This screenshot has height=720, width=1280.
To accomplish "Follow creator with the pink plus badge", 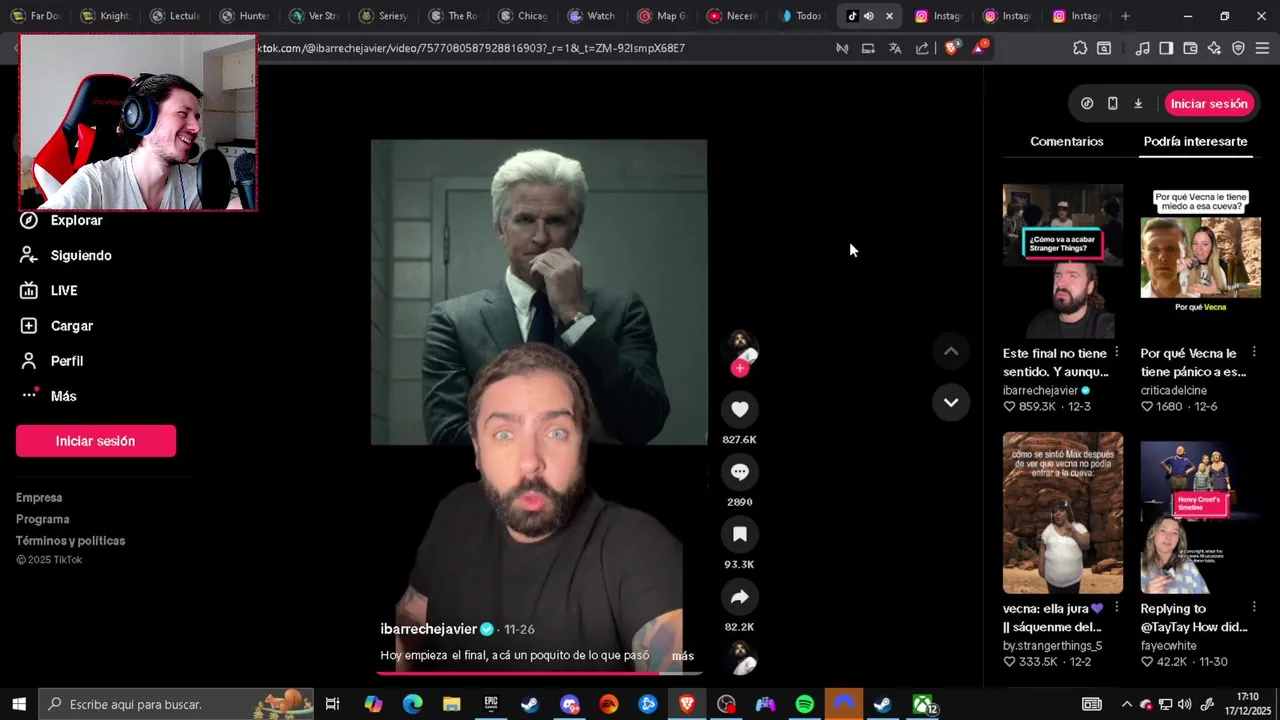I will click(x=740, y=368).
